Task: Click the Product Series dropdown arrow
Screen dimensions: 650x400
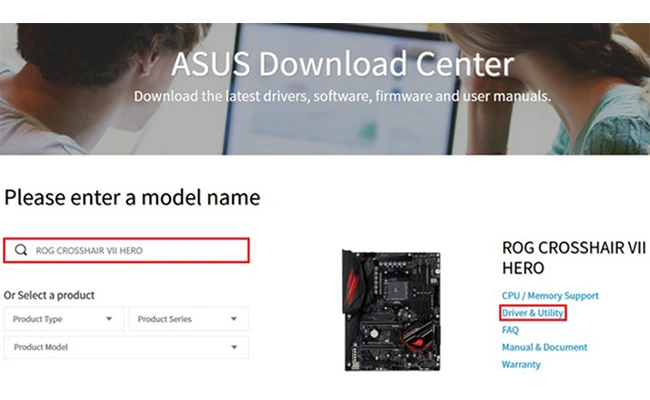Action: [233, 319]
